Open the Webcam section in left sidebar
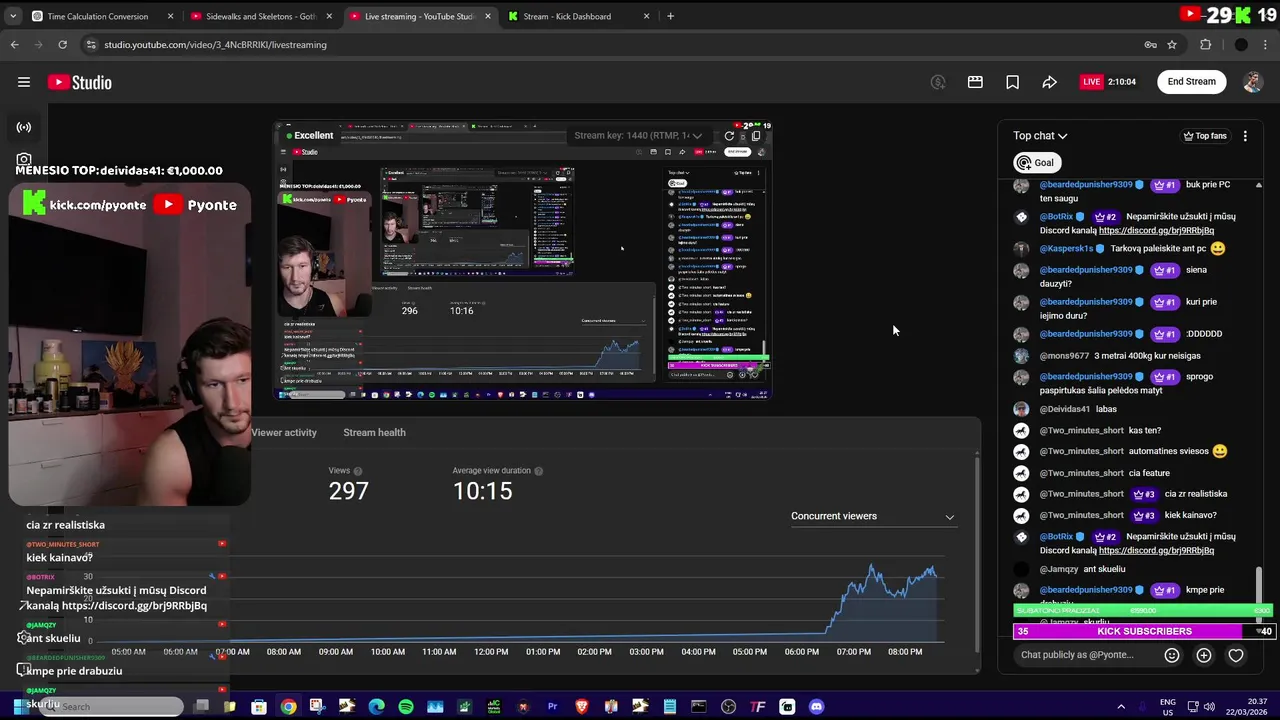The image size is (1280, 720). tap(24, 159)
